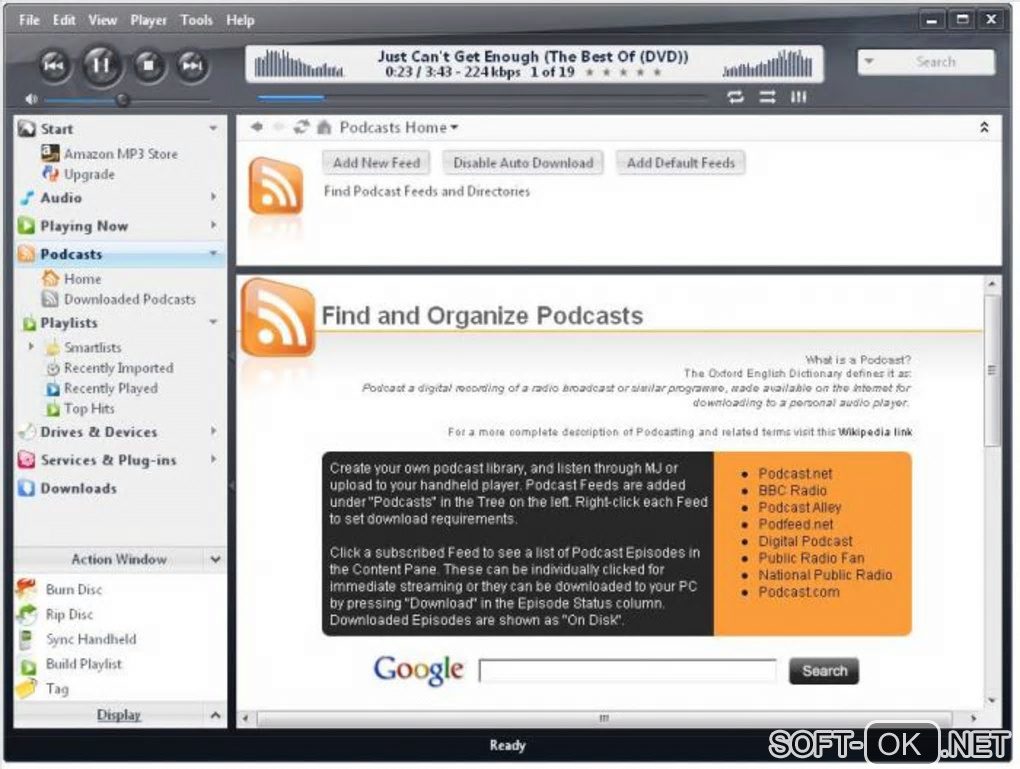Open the Edit menu
This screenshot has width=1020, height=769.
point(64,20)
